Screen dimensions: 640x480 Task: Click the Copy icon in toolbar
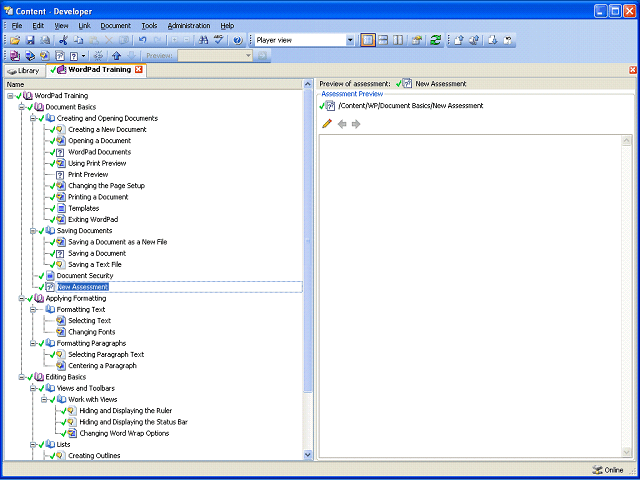(78, 40)
